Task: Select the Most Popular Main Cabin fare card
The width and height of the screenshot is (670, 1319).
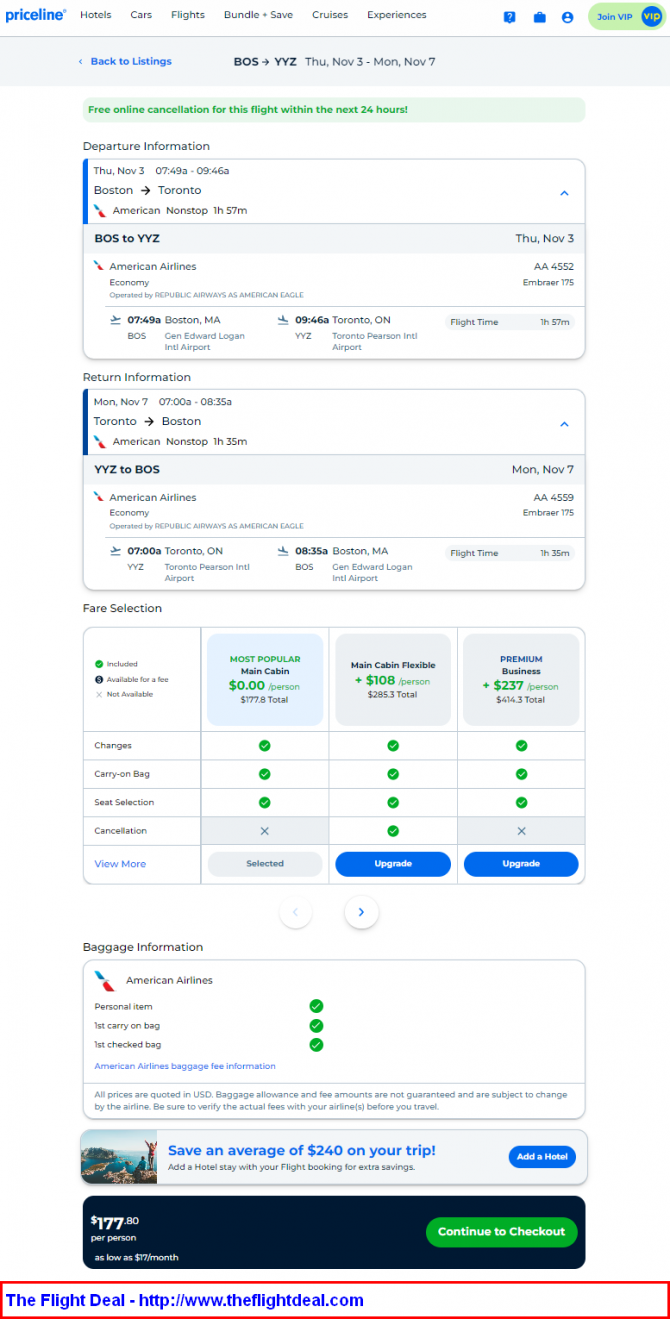Action: coord(265,679)
